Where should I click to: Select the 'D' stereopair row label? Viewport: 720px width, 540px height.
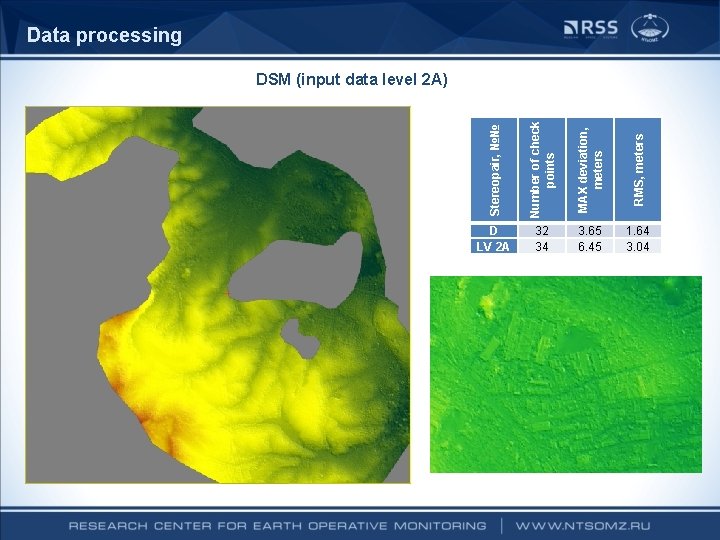(x=494, y=231)
